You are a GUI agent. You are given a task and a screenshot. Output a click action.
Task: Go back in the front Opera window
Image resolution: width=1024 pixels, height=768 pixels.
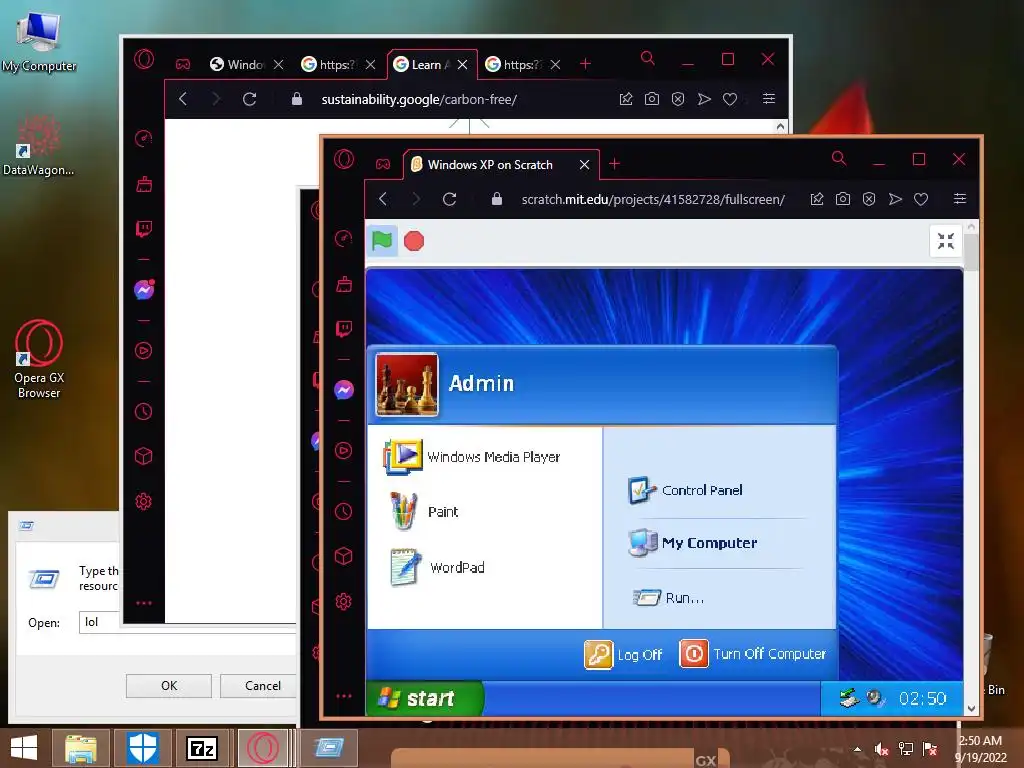click(x=383, y=199)
